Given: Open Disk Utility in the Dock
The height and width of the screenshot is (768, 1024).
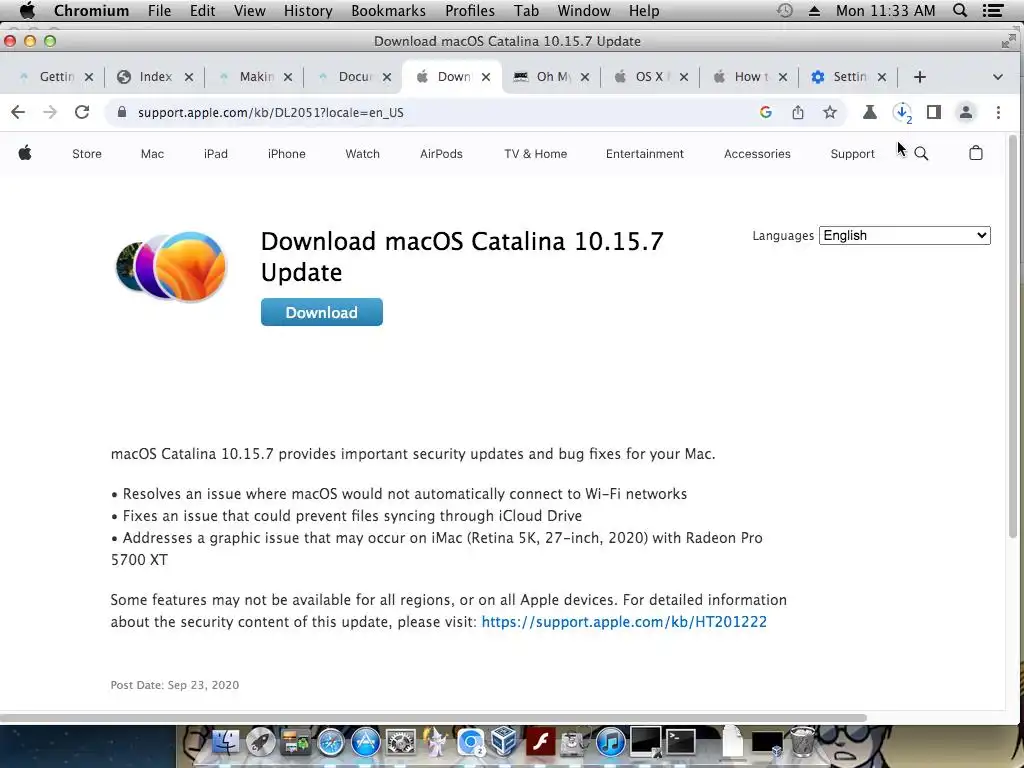Looking at the screenshot, I should 575,743.
